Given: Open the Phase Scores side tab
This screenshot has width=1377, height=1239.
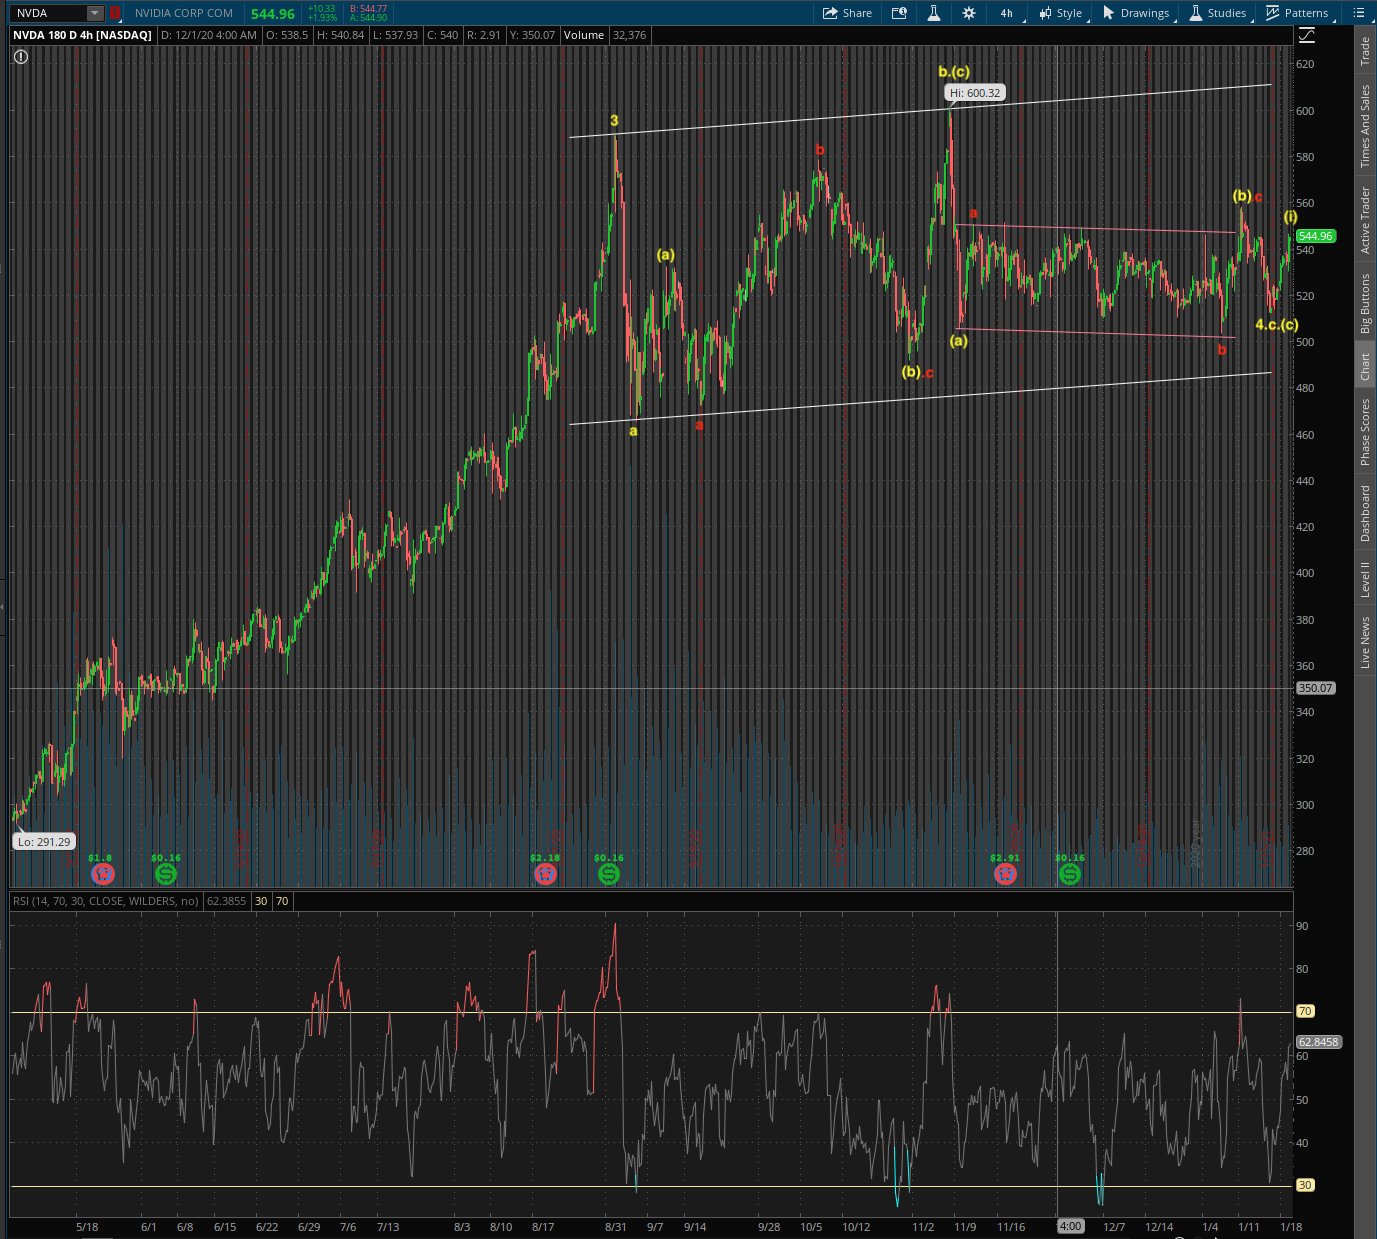Looking at the screenshot, I should click(1365, 432).
